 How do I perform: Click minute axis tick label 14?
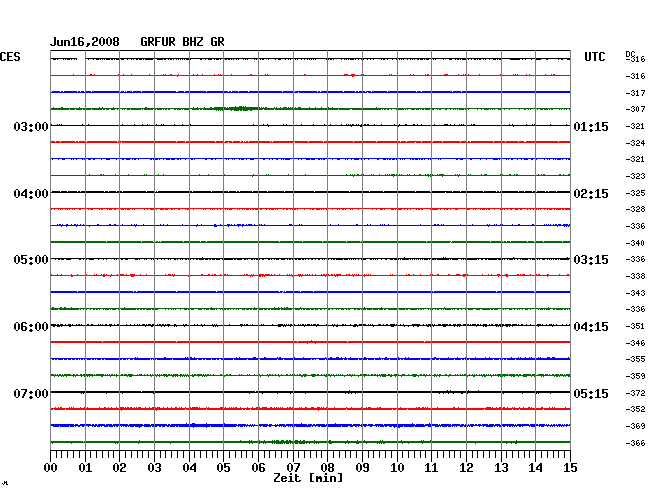535,467
